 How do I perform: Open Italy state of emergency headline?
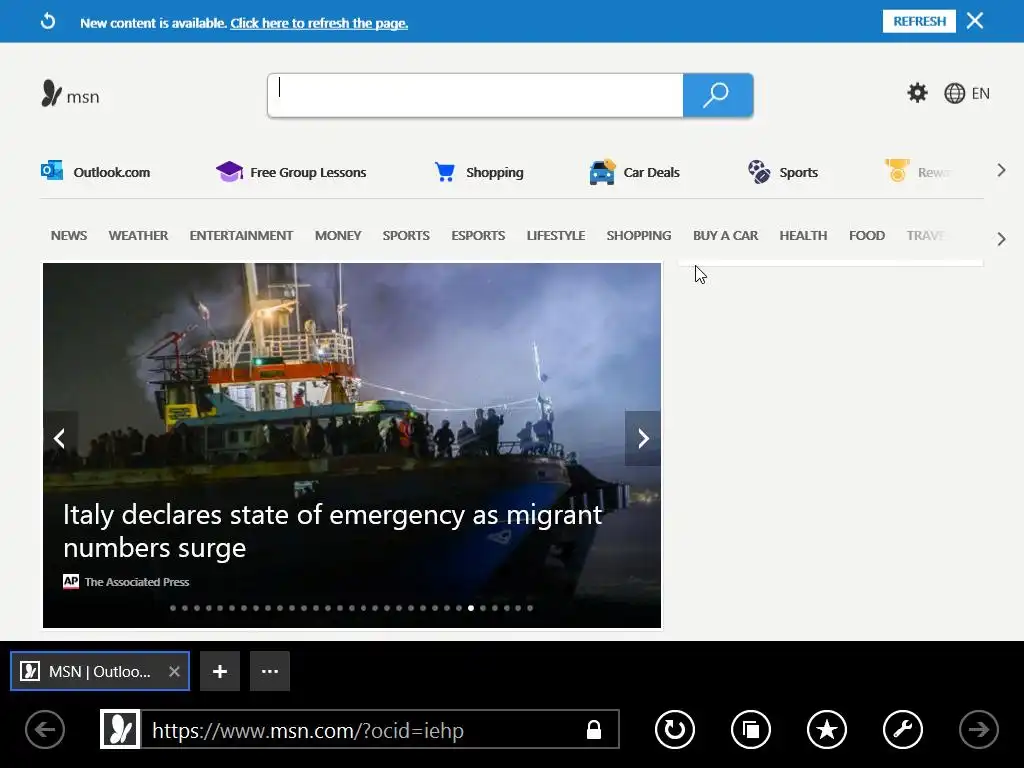click(332, 531)
